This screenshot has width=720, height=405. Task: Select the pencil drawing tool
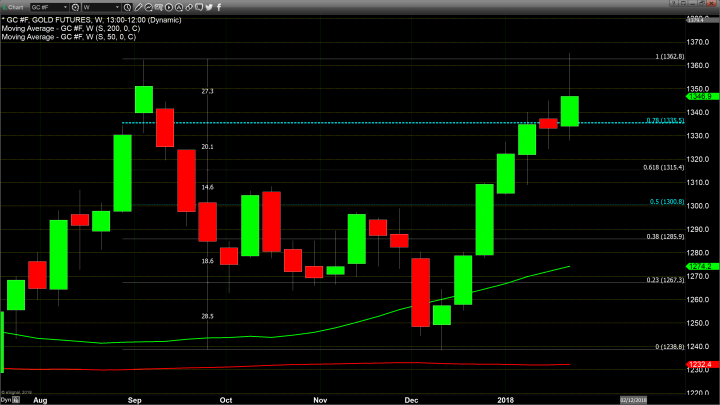(139, 7)
